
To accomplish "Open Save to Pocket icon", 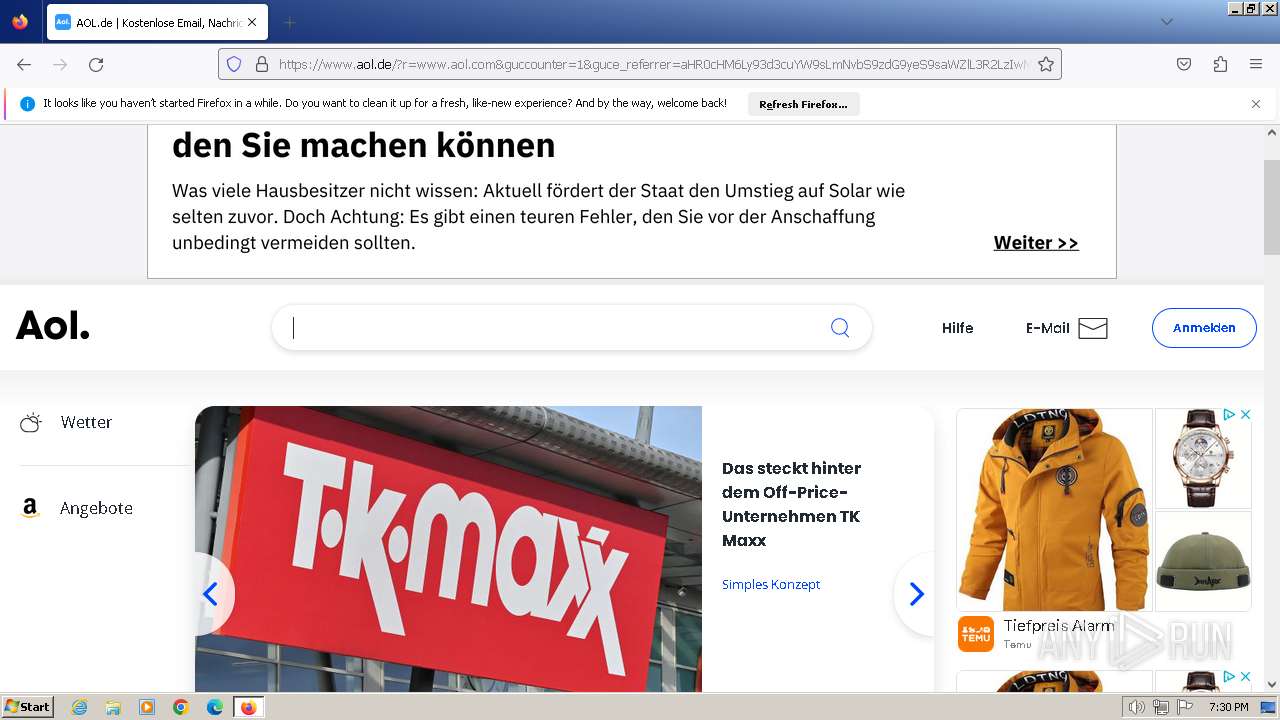I will point(1184,64).
